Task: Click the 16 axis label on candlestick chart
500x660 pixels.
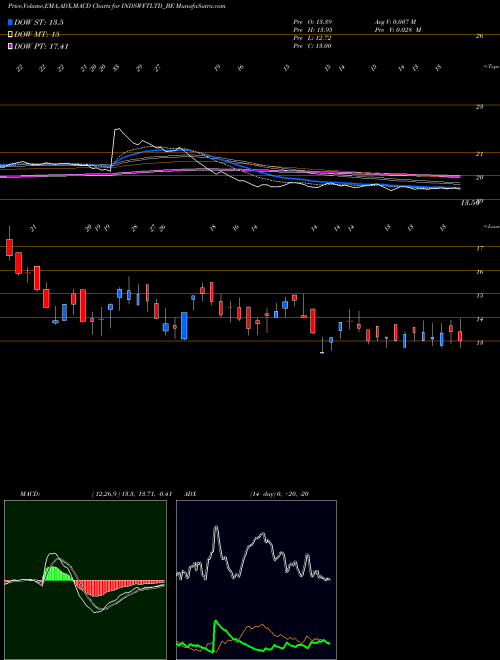Action: tap(479, 272)
